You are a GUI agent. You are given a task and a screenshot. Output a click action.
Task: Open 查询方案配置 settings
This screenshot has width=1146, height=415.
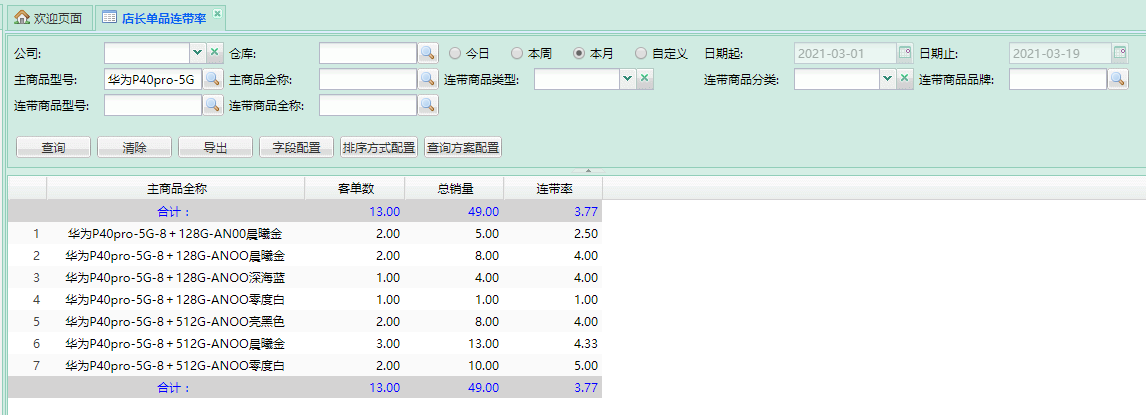coord(463,147)
